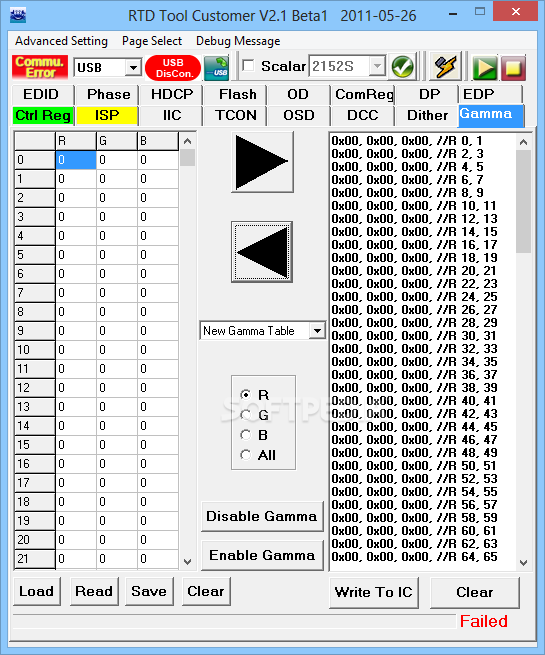Click the hex output scrollbar thumb
The height and width of the screenshot is (655, 545).
point(523,201)
